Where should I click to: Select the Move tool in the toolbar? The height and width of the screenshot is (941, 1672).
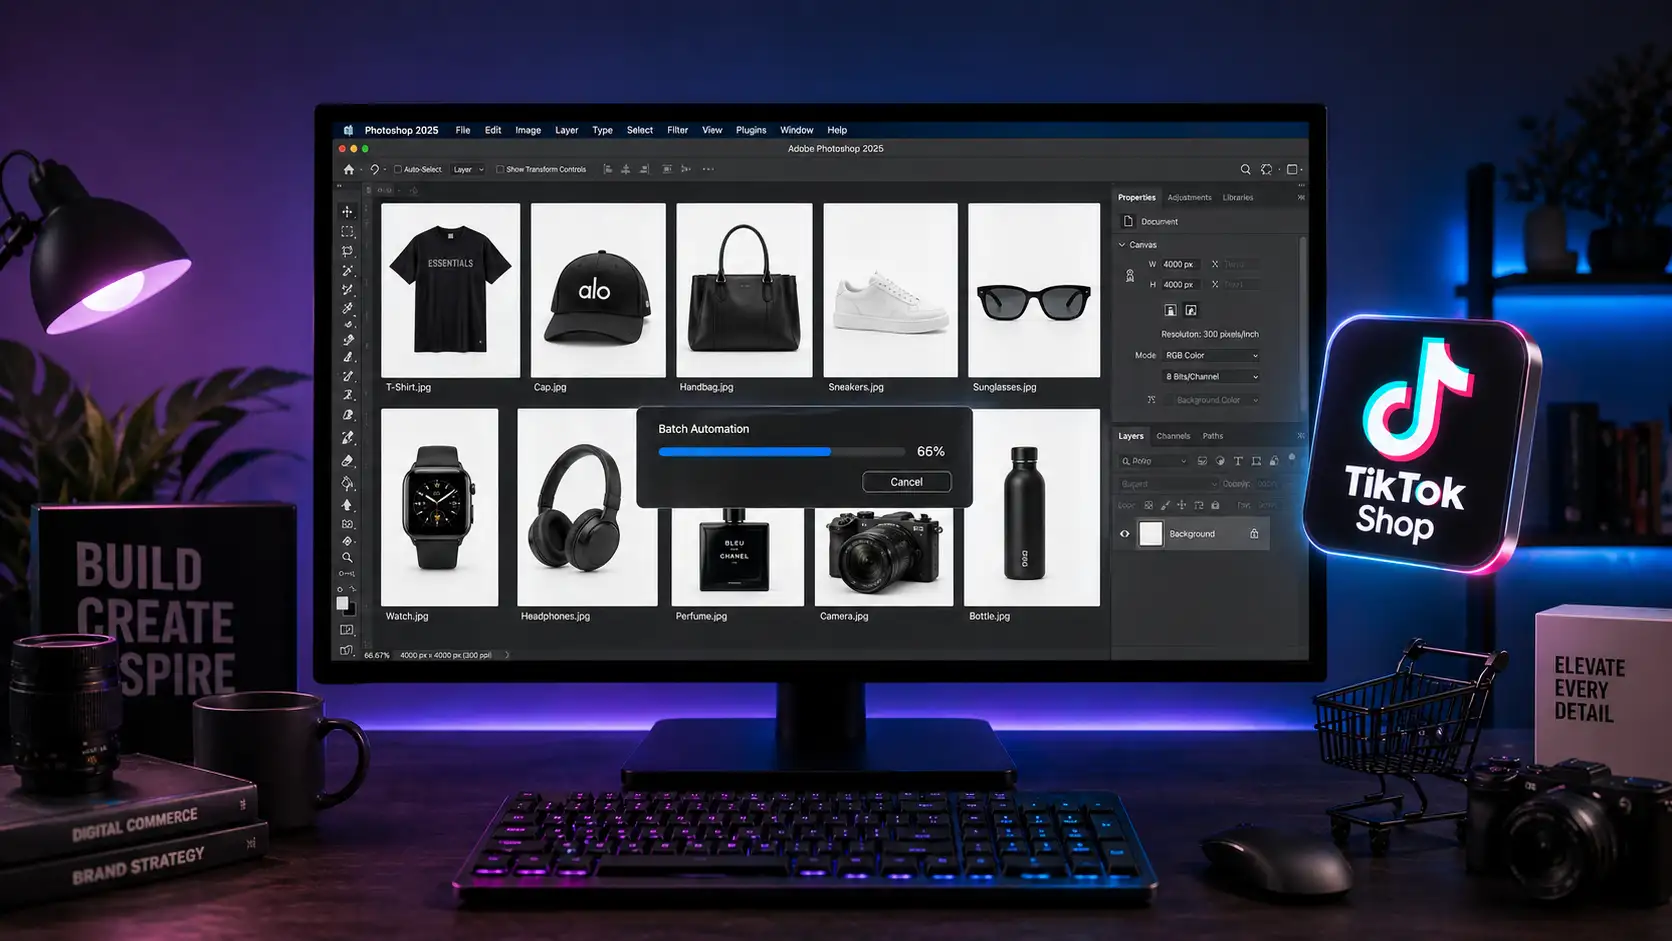click(347, 211)
